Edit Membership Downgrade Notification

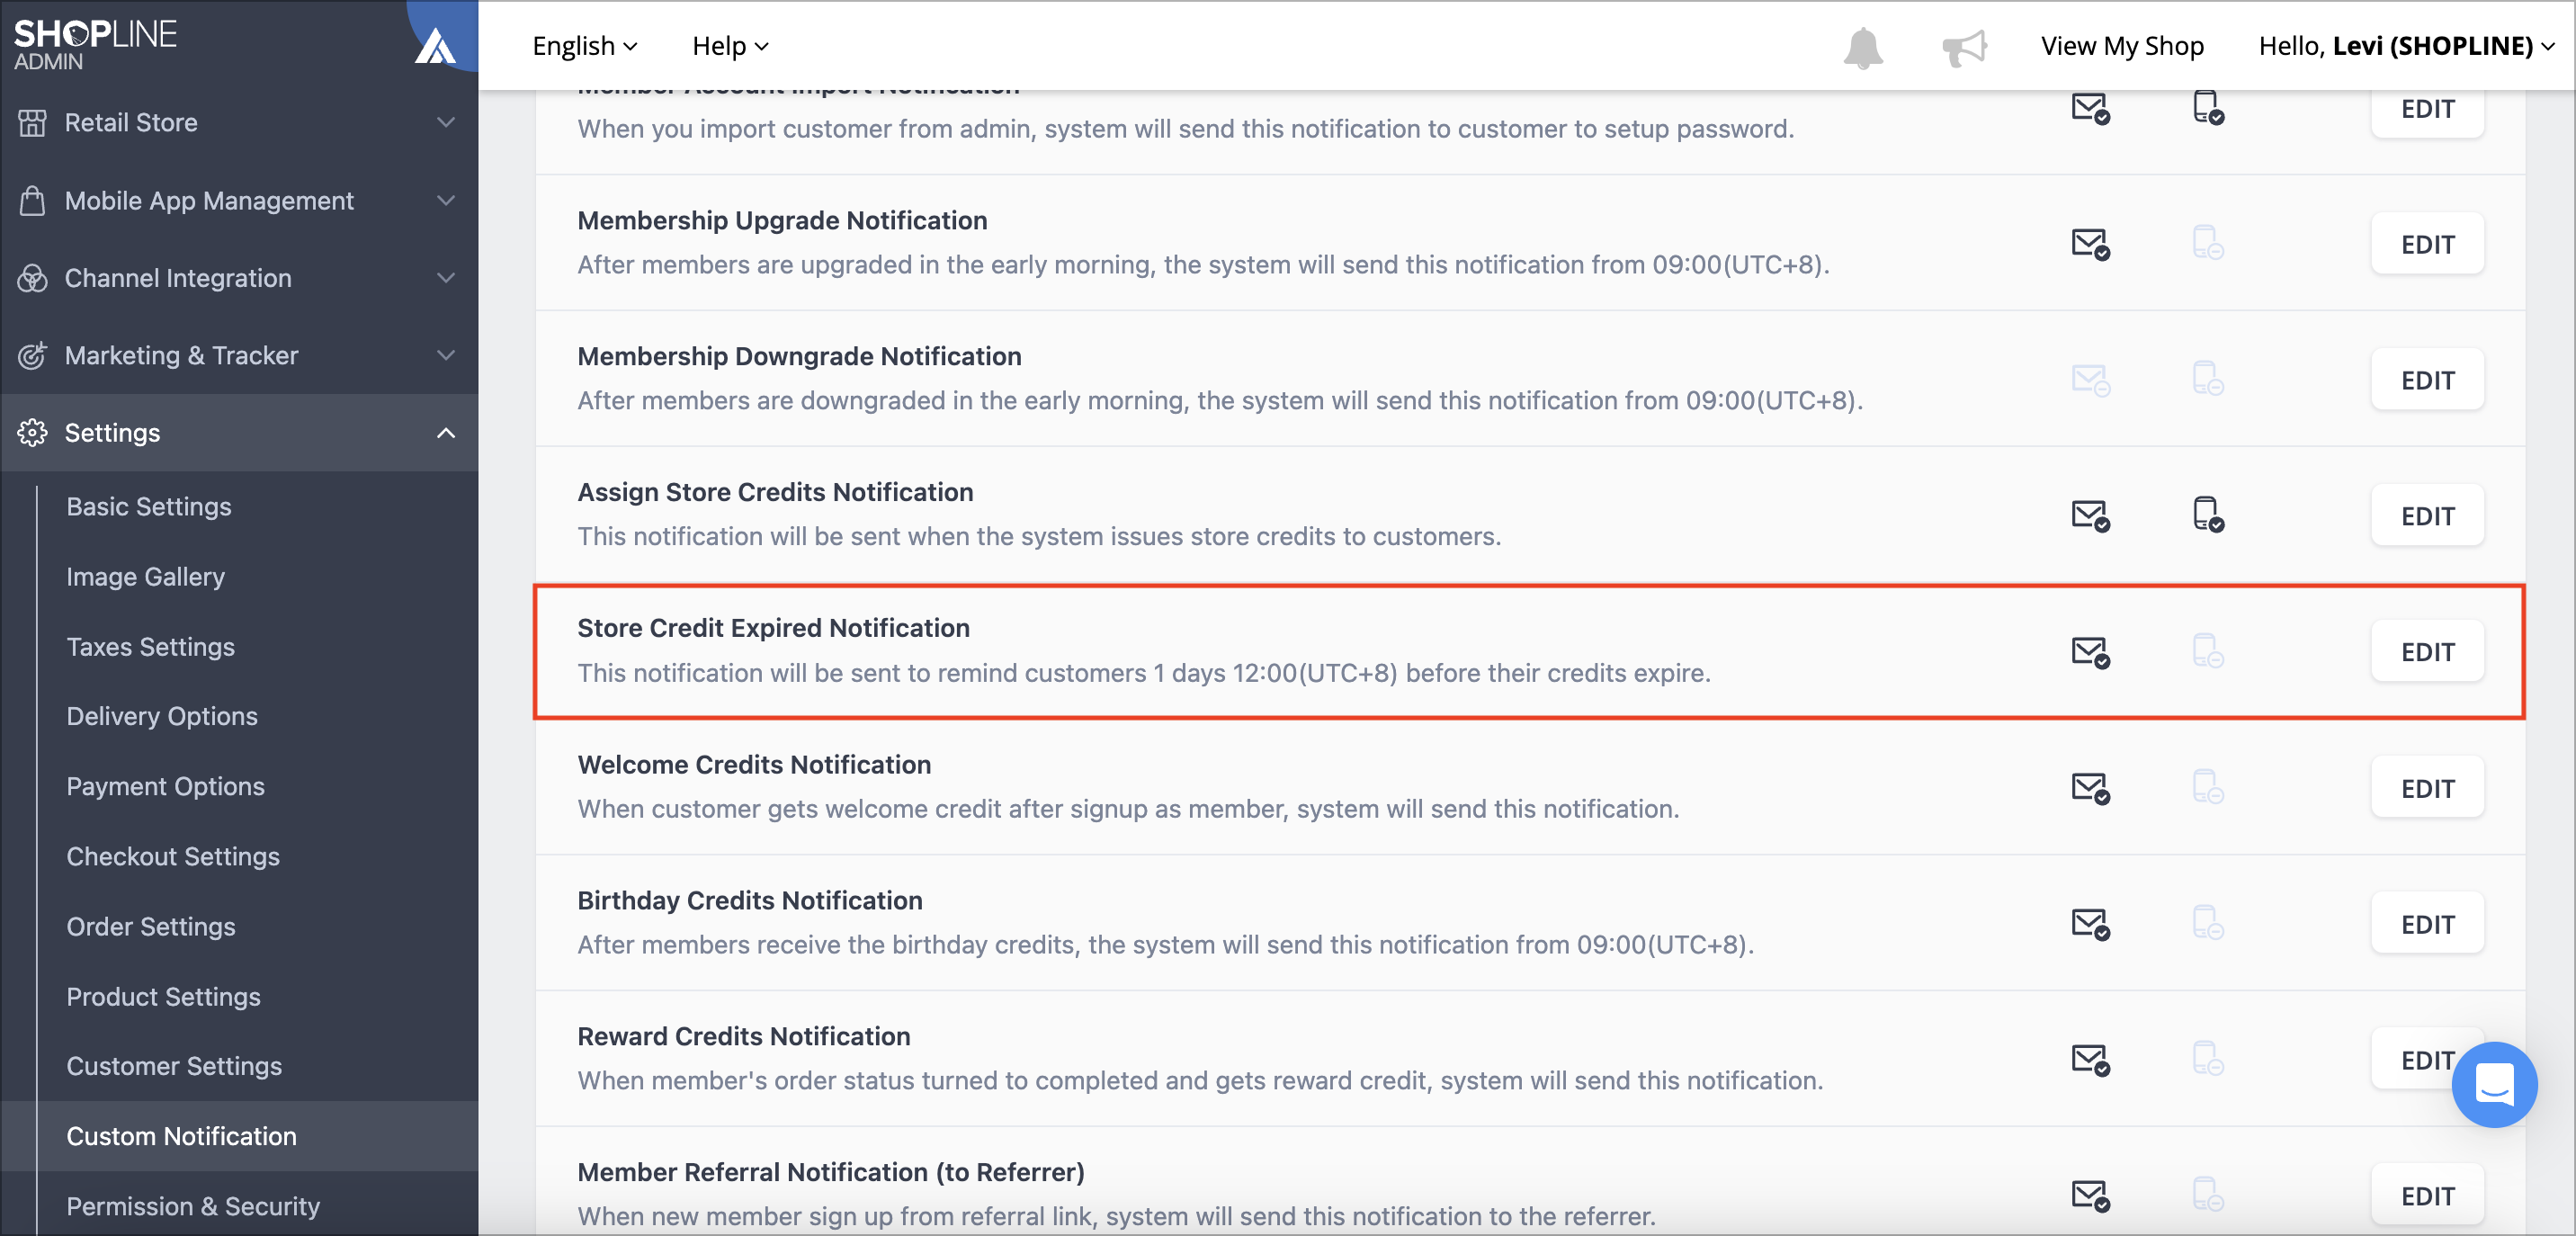pos(2427,380)
